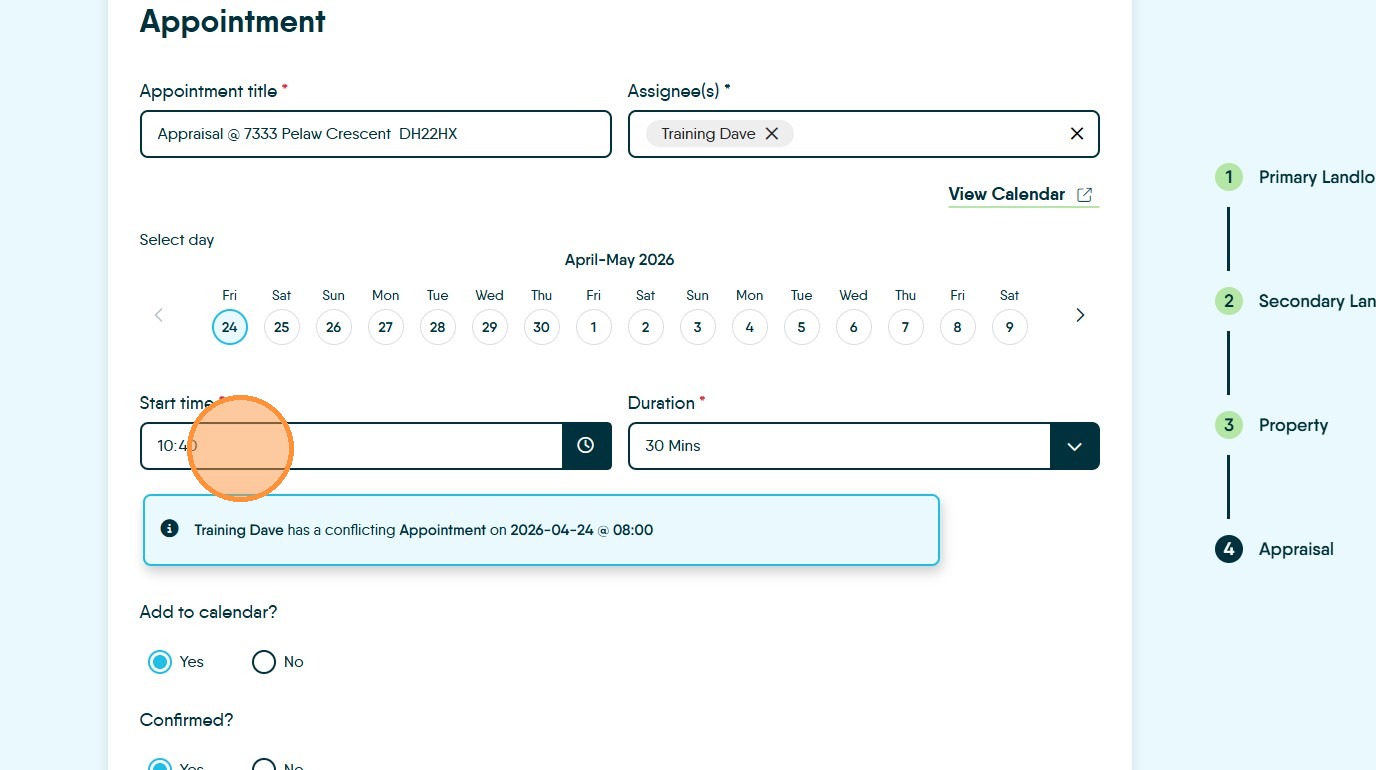Image resolution: width=1376 pixels, height=770 pixels.
Task: Remove Training Dave assignee chip
Action: [772, 134]
